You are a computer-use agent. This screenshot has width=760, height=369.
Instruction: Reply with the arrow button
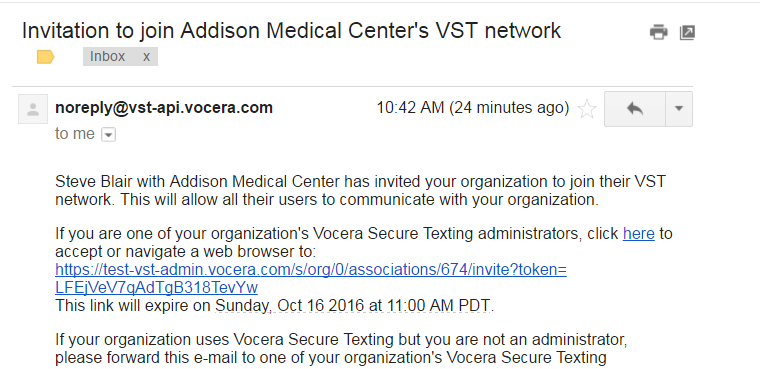pos(635,109)
